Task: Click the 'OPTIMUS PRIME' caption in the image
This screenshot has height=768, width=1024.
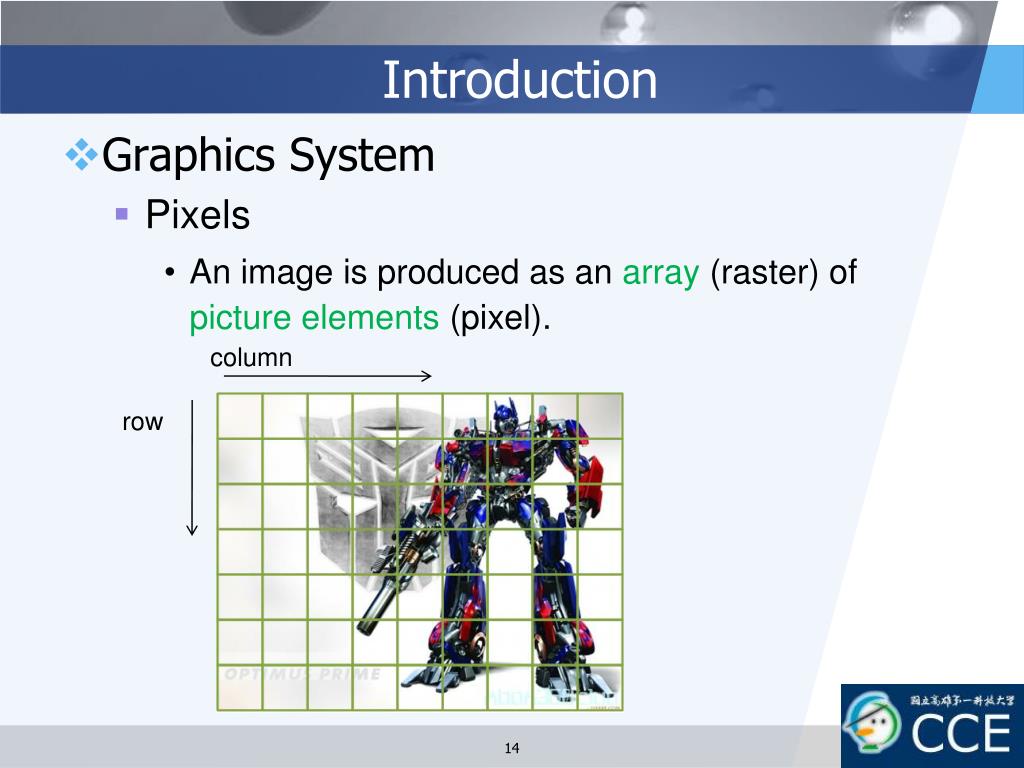Action: [302, 674]
